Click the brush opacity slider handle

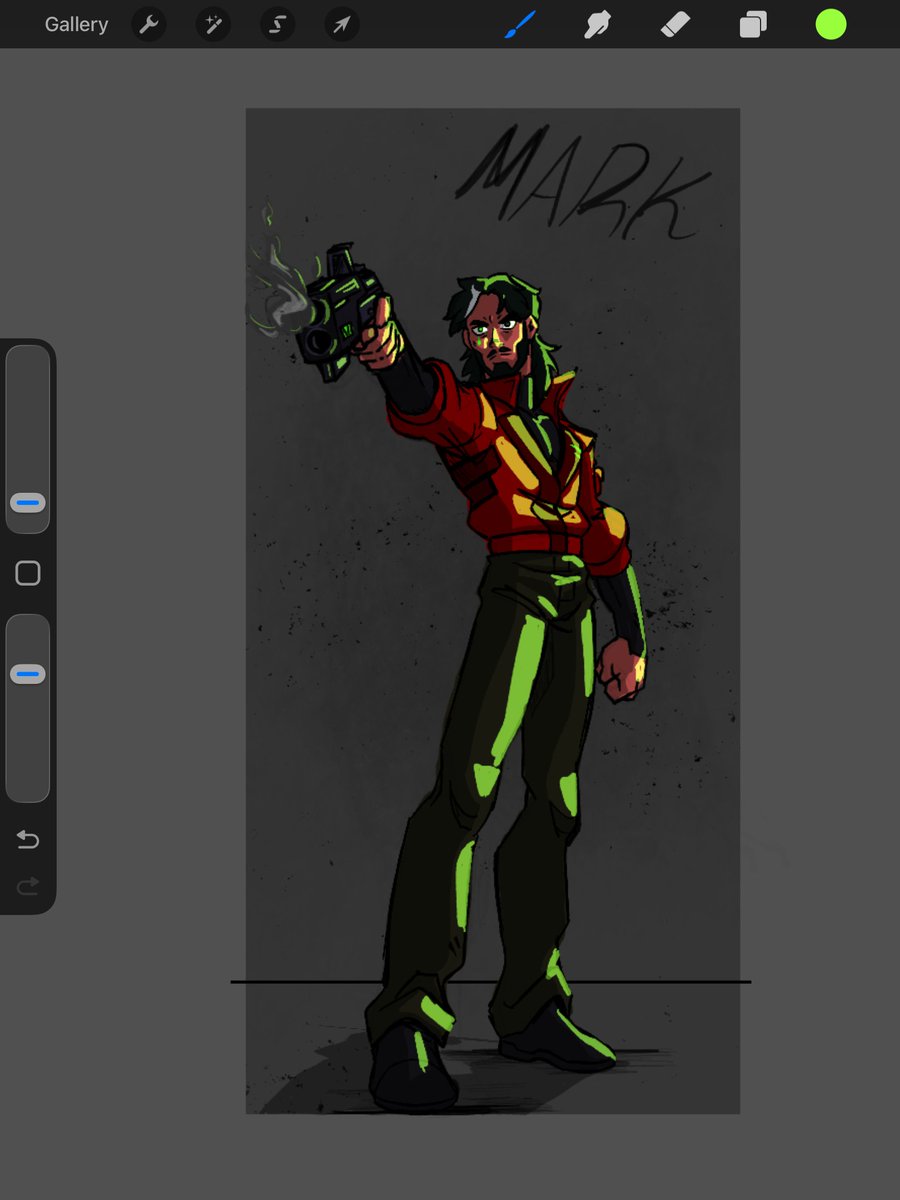click(28, 675)
